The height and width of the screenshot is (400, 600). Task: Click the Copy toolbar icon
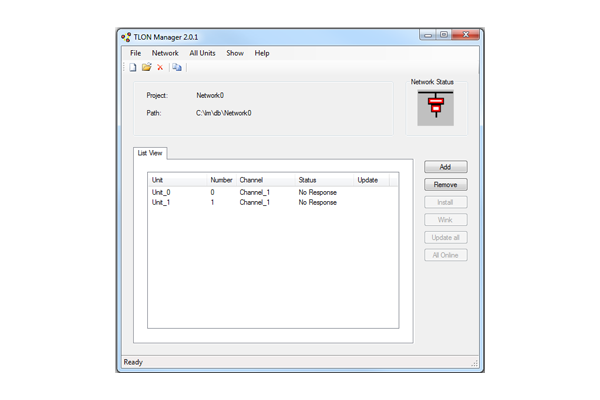(177, 68)
